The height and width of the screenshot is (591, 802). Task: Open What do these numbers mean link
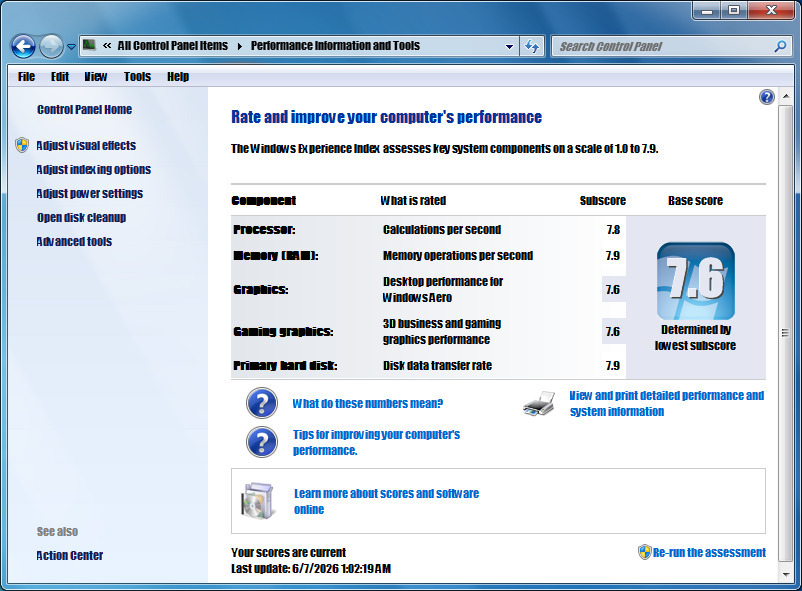(368, 404)
